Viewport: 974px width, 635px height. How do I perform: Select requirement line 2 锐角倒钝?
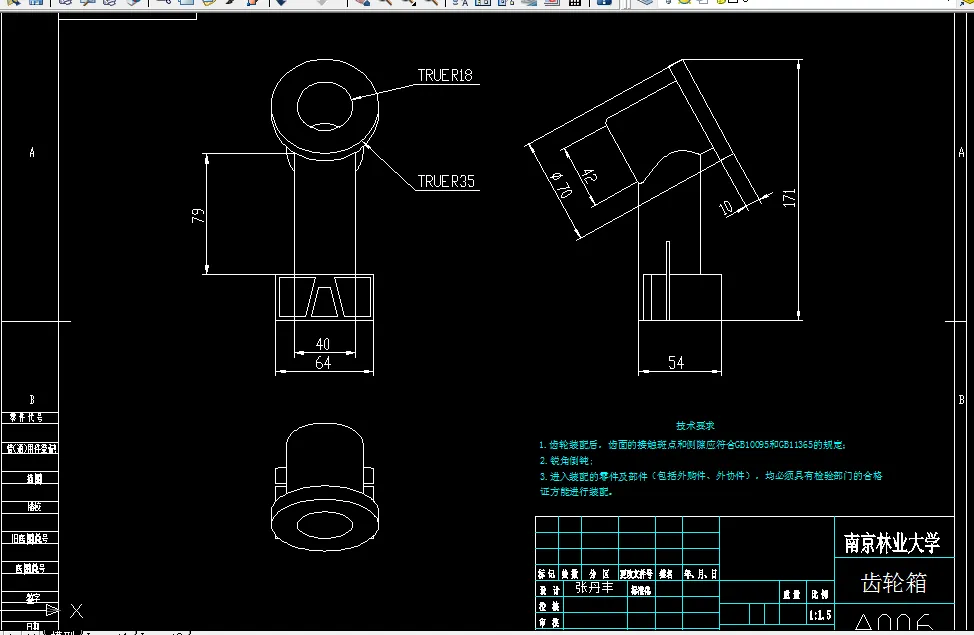[x=566, y=460]
